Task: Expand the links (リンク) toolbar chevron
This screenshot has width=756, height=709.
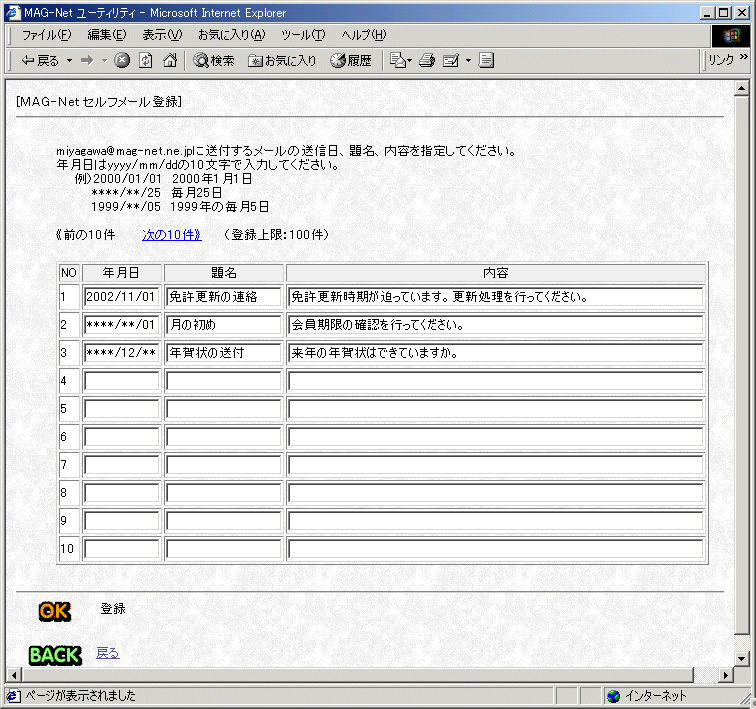Action: click(743, 58)
